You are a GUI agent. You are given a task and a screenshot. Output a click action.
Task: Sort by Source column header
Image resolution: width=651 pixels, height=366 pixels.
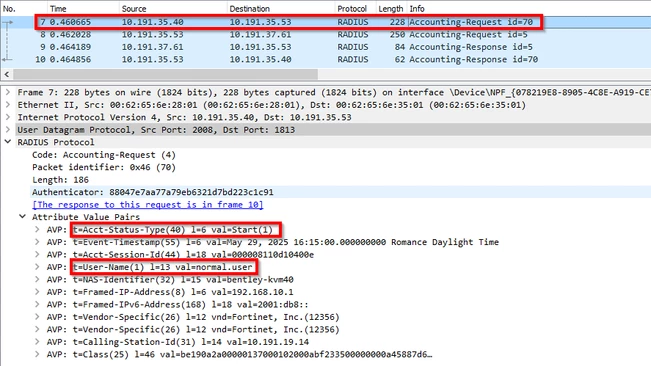point(134,9)
